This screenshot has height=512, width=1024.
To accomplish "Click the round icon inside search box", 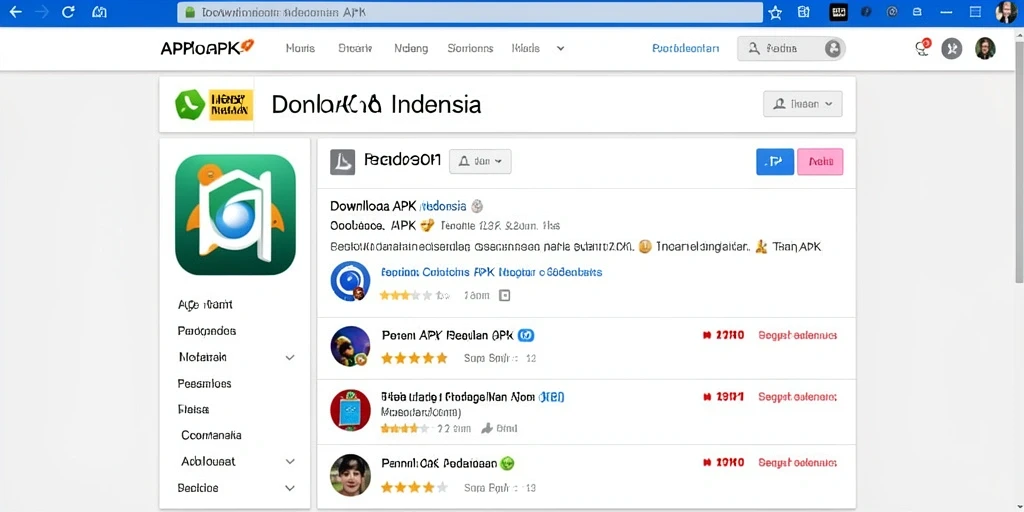I will tap(833, 48).
